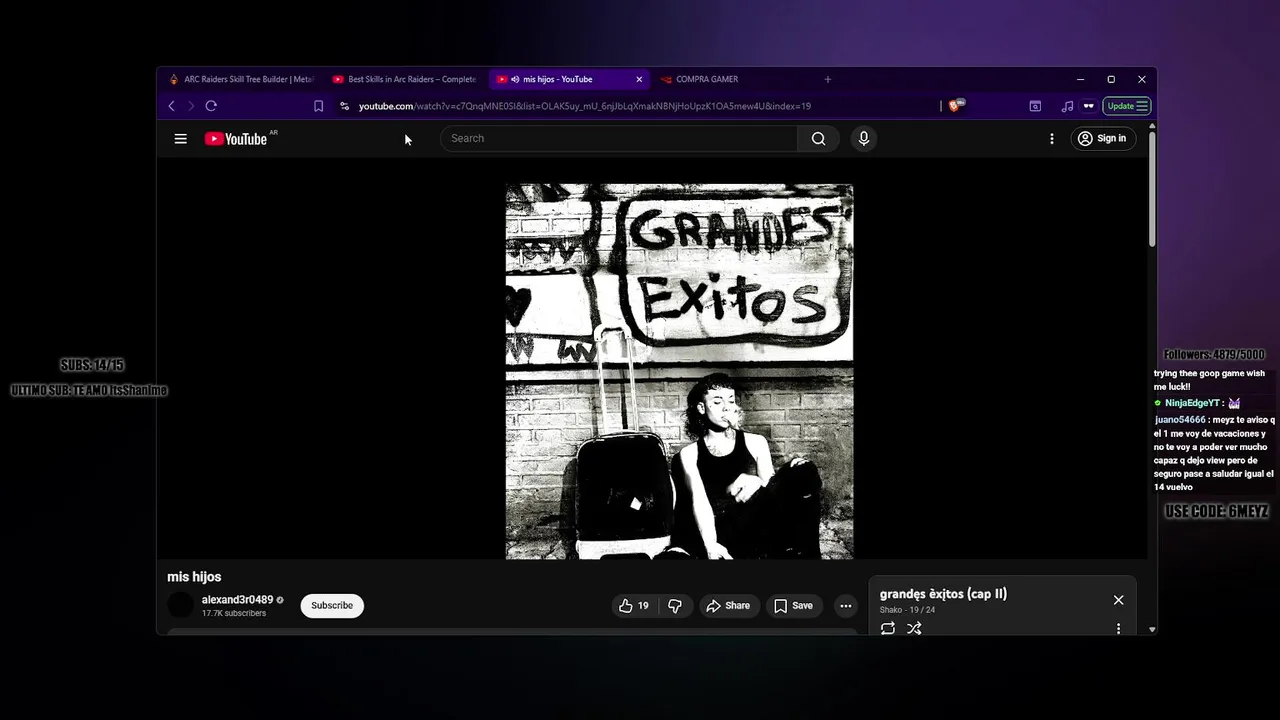
Task: Click Shako - 19 / 24 playlist info
Action: [x=907, y=610]
